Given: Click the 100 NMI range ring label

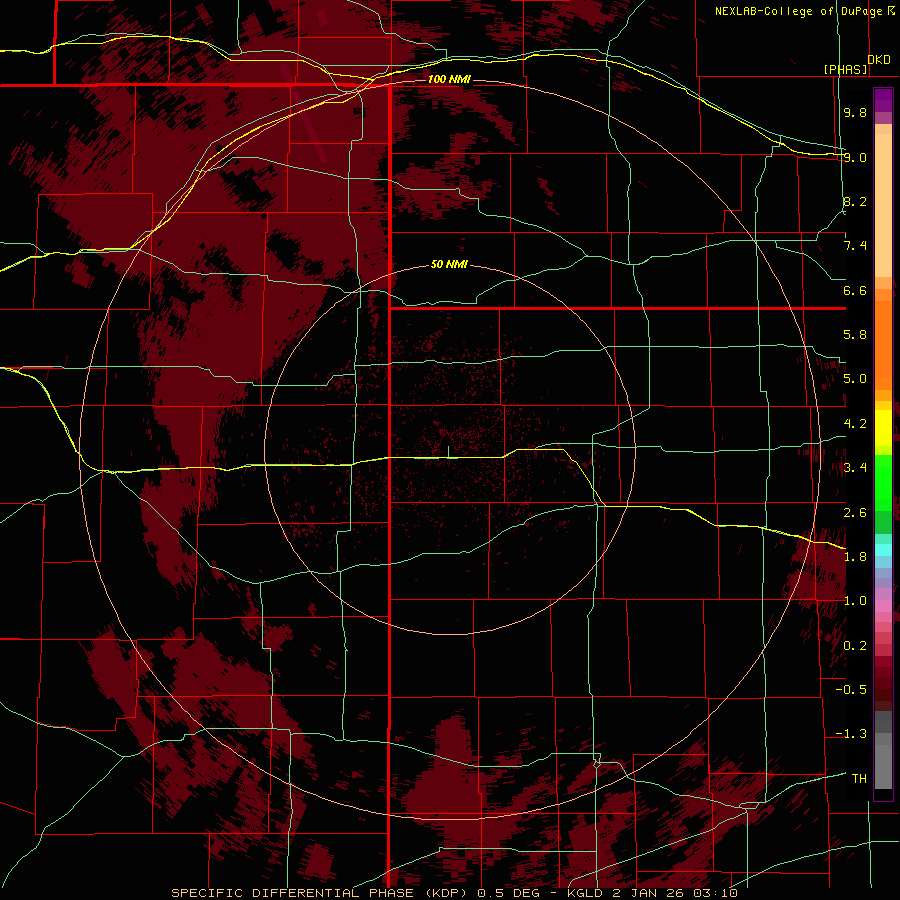Looking at the screenshot, I should [x=449, y=79].
